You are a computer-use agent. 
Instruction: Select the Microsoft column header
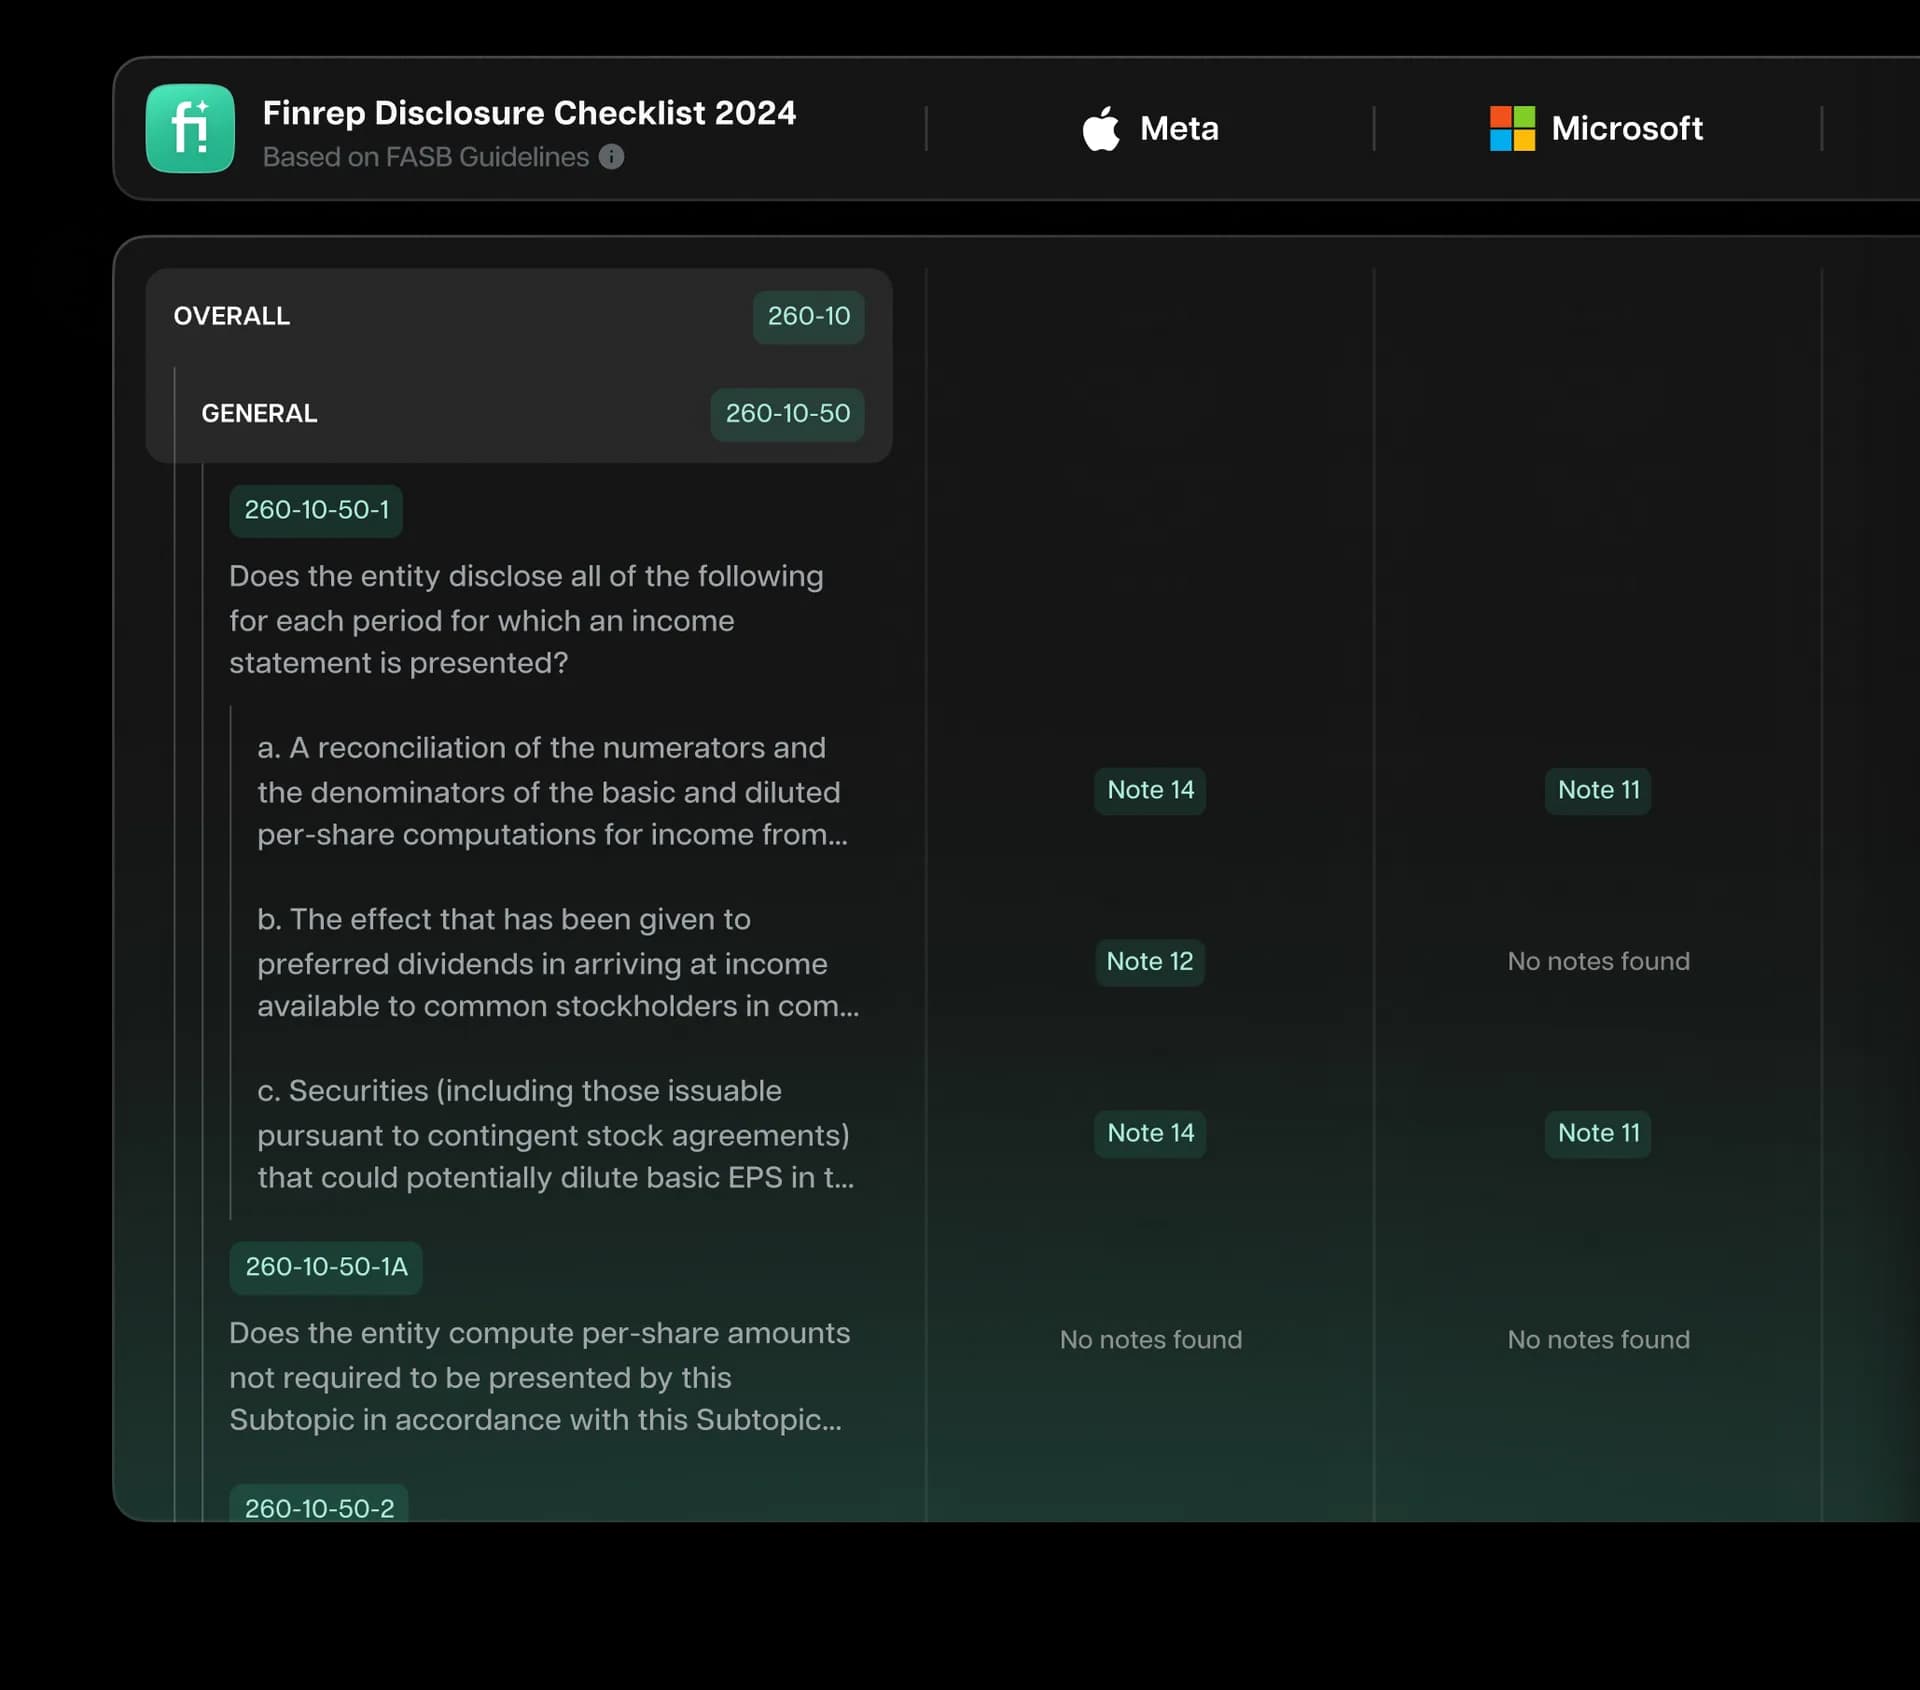(1626, 128)
